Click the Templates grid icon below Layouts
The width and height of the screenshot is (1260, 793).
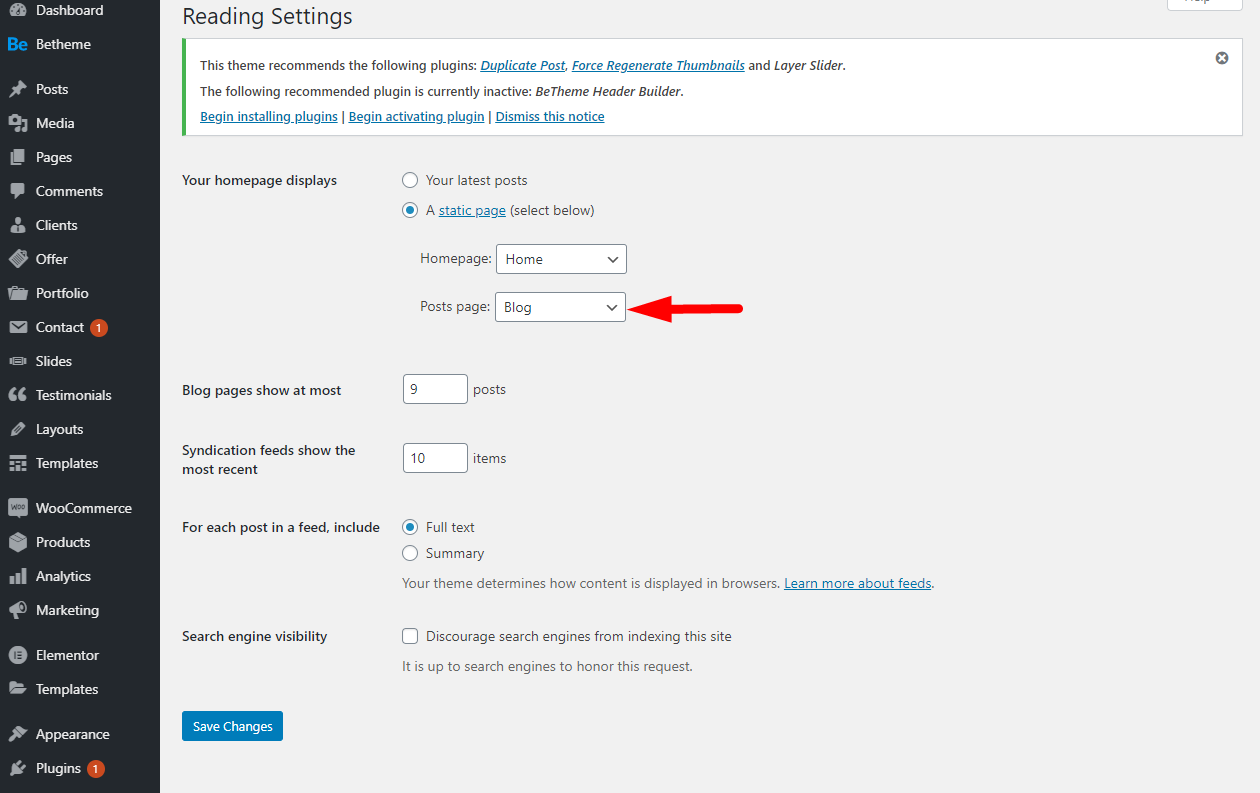point(17,463)
